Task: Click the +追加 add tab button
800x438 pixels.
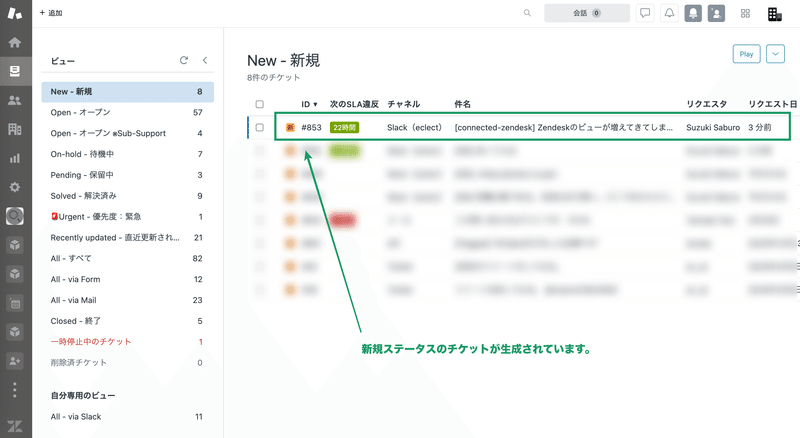Action: tap(51, 13)
